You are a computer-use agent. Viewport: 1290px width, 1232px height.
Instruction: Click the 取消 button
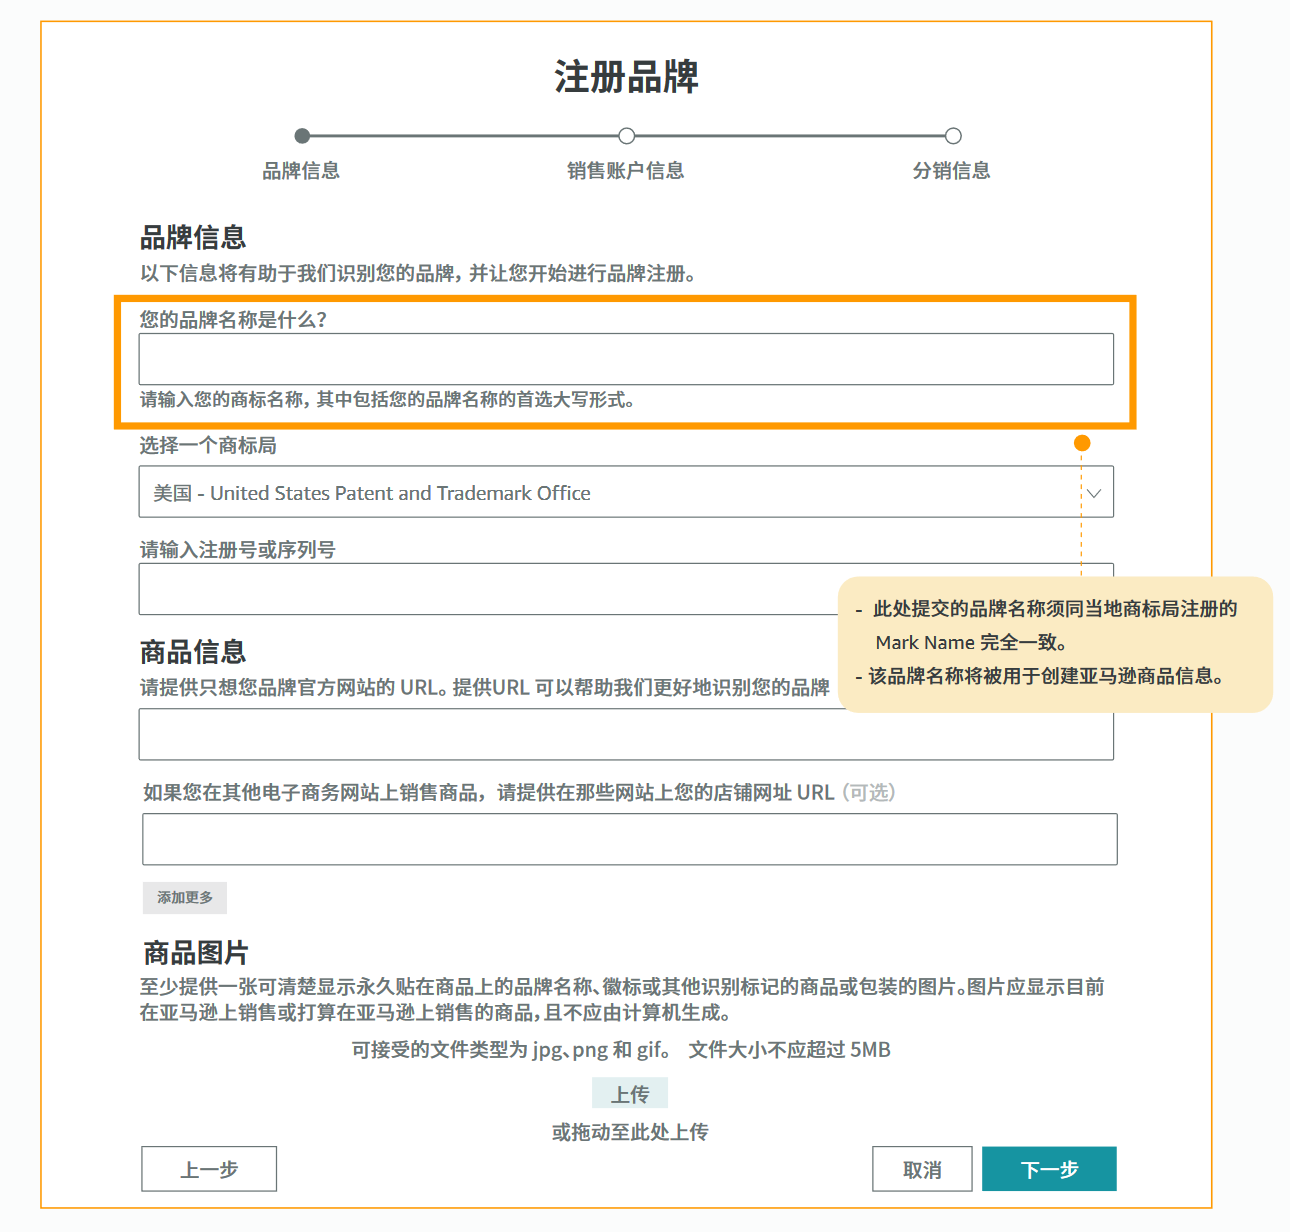[922, 1169]
